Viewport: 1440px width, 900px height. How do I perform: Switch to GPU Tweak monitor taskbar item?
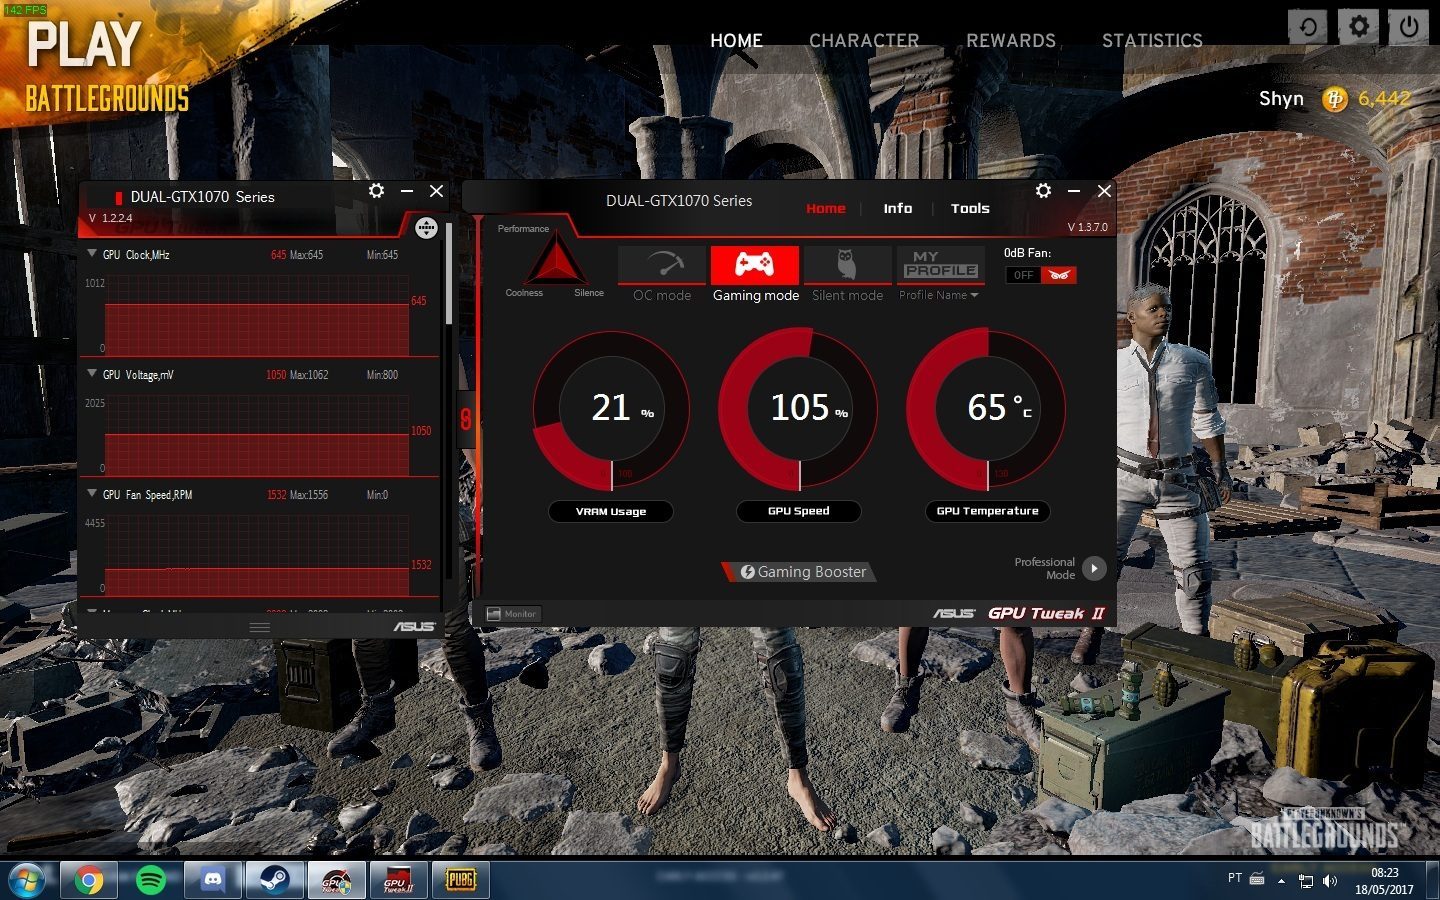click(336, 880)
